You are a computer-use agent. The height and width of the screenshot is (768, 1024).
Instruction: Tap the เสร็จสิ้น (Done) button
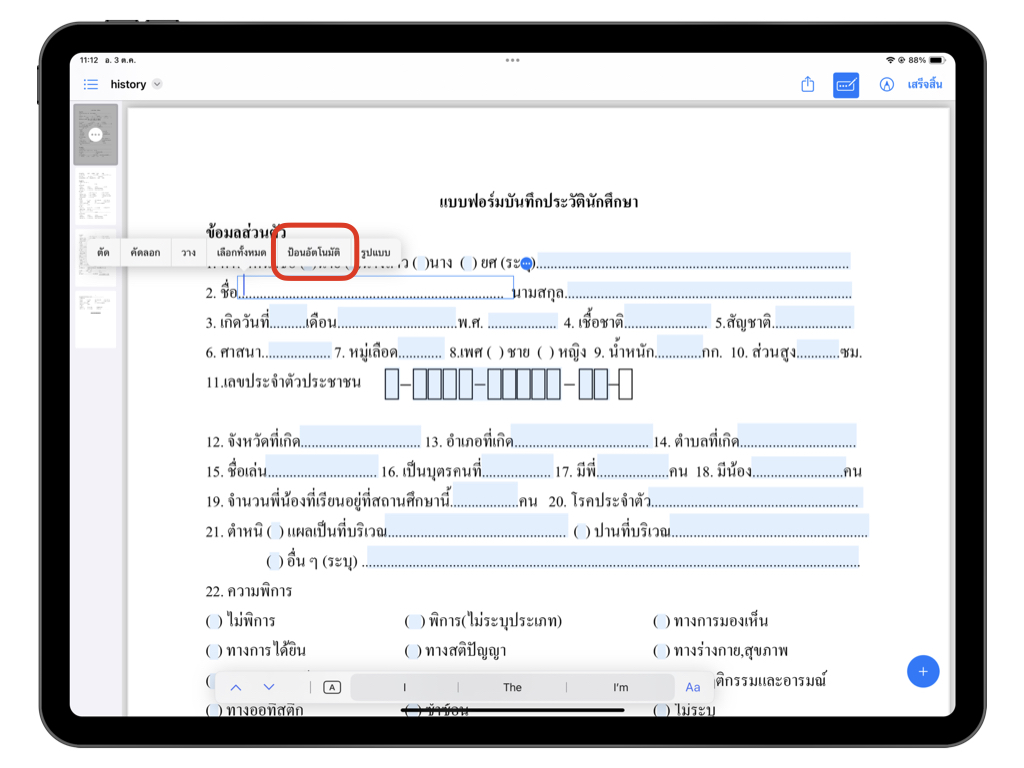[x=924, y=85]
